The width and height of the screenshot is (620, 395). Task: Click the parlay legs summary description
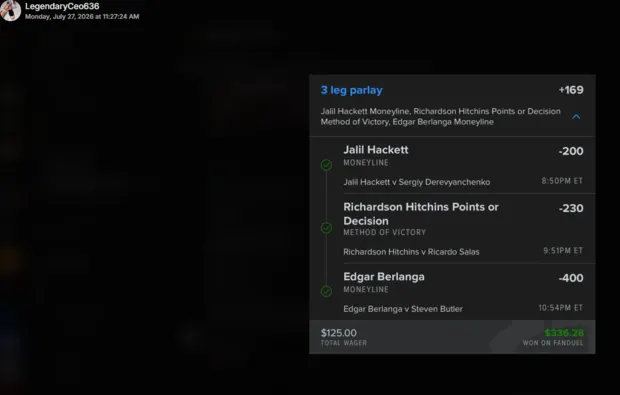click(x=440, y=117)
